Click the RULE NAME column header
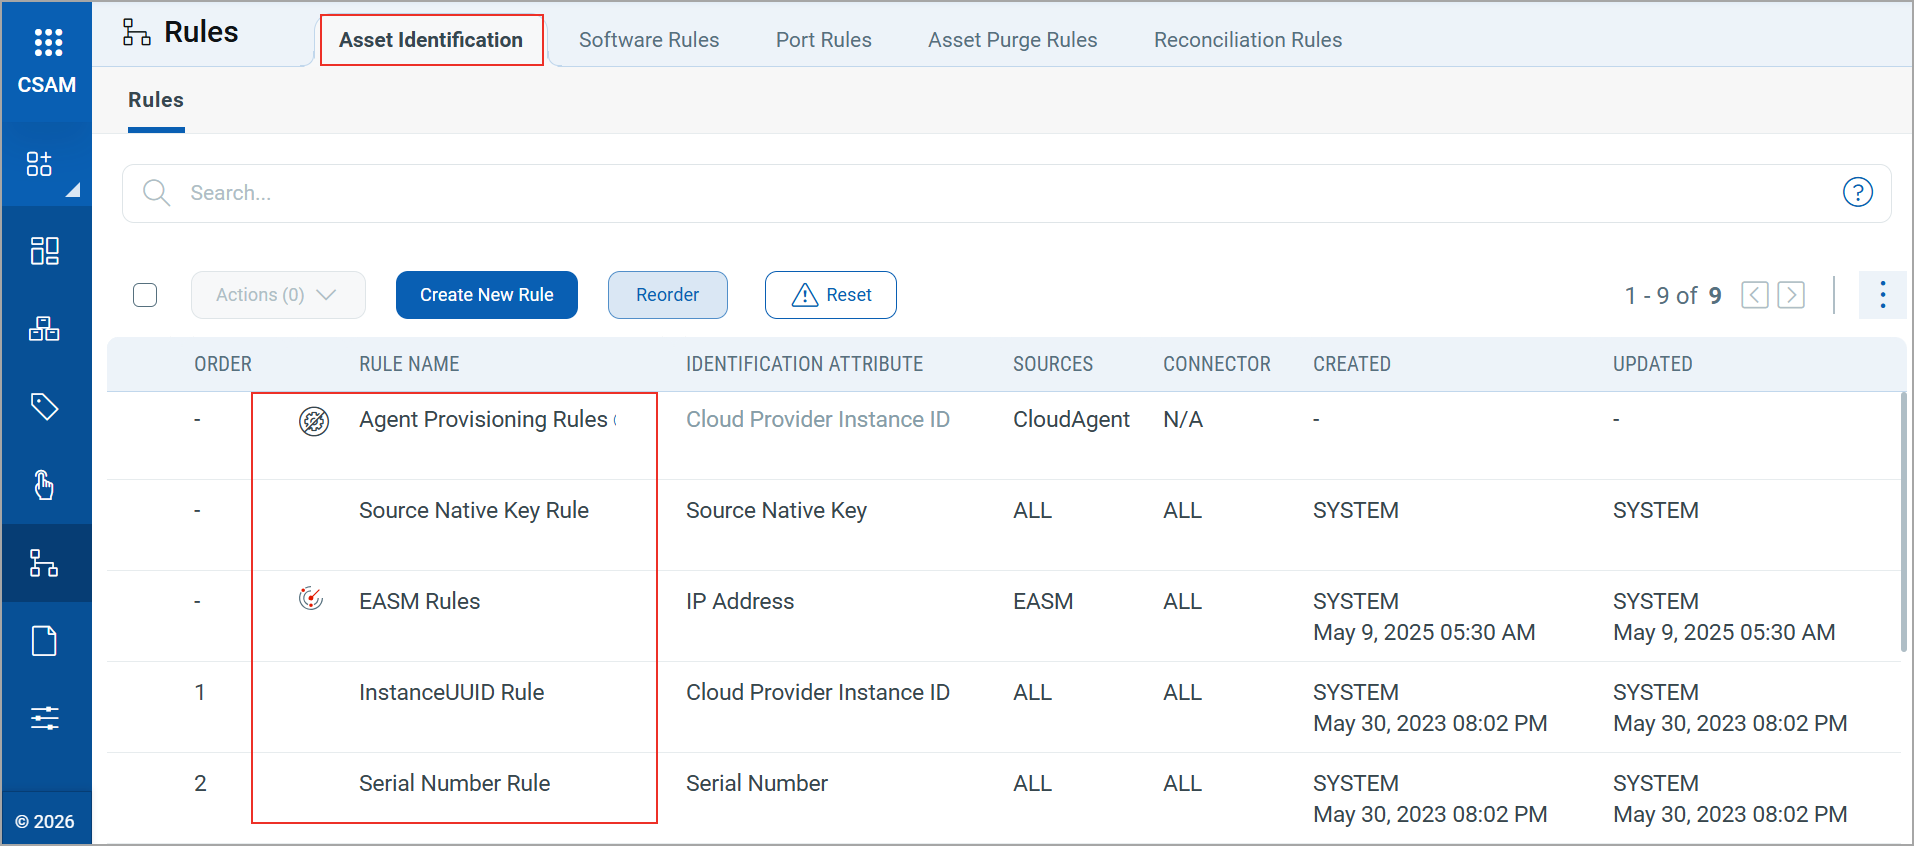 tap(410, 364)
